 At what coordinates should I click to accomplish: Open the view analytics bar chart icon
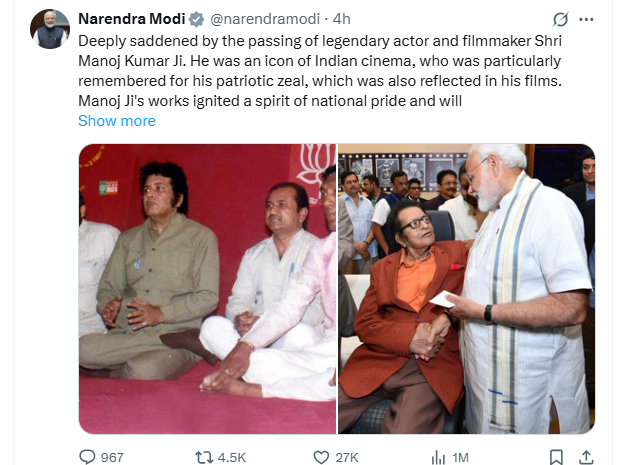(438, 457)
